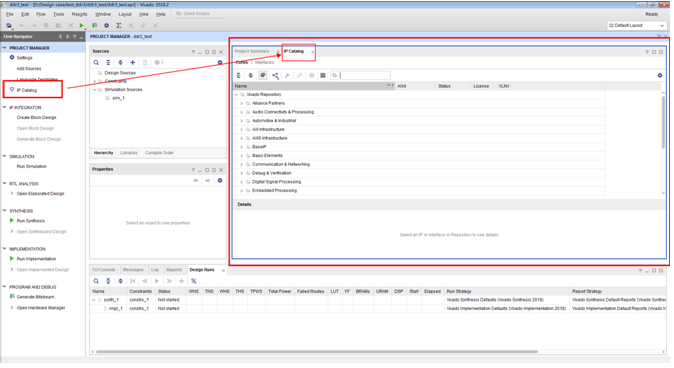Collapse all in the Sources panel toolbar
Screen dimensions: 674x368
(108, 63)
